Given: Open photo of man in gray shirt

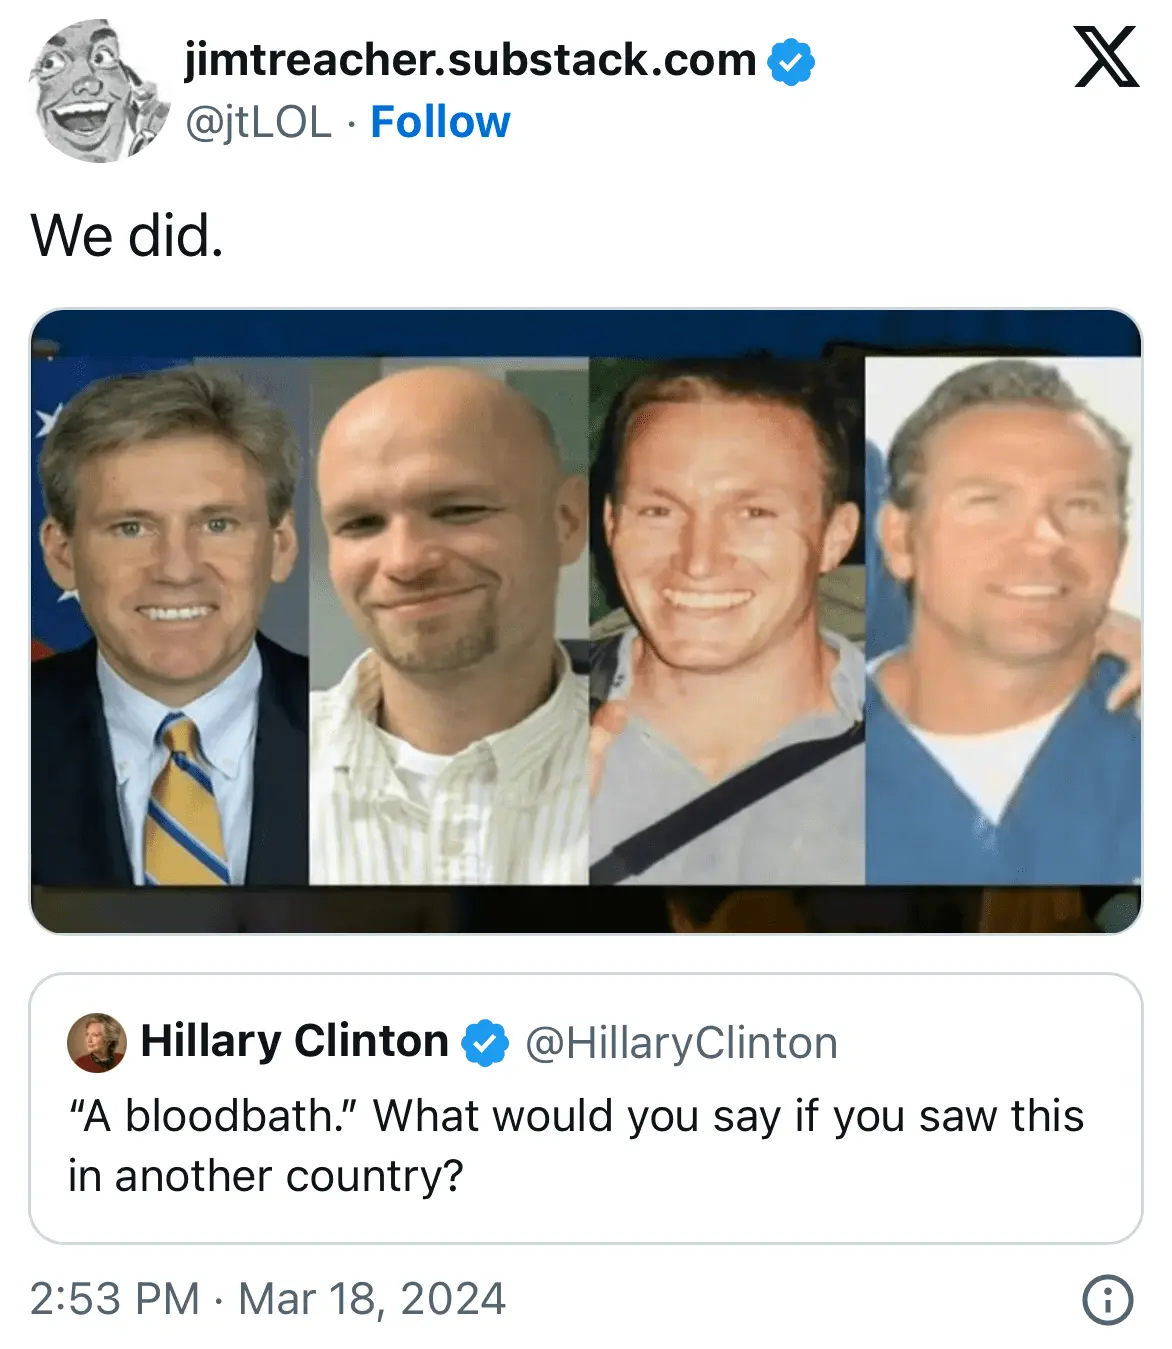Looking at the screenshot, I should click(x=727, y=620).
